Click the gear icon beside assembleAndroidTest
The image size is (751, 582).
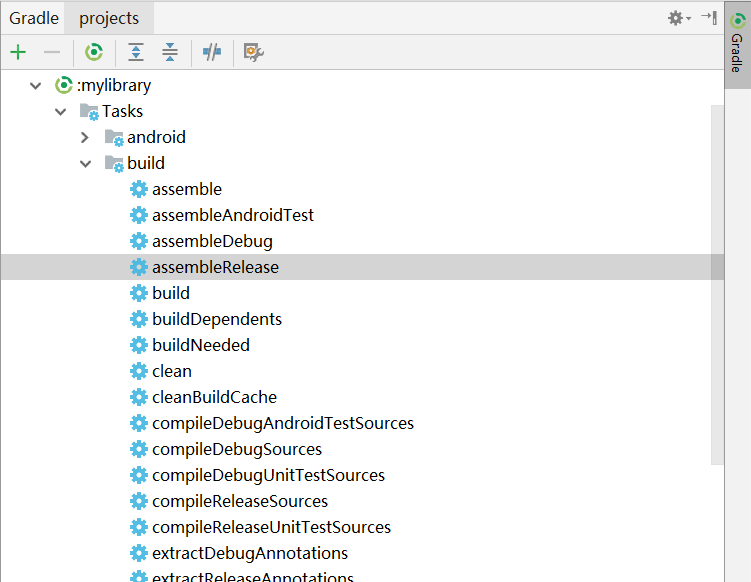pos(139,215)
